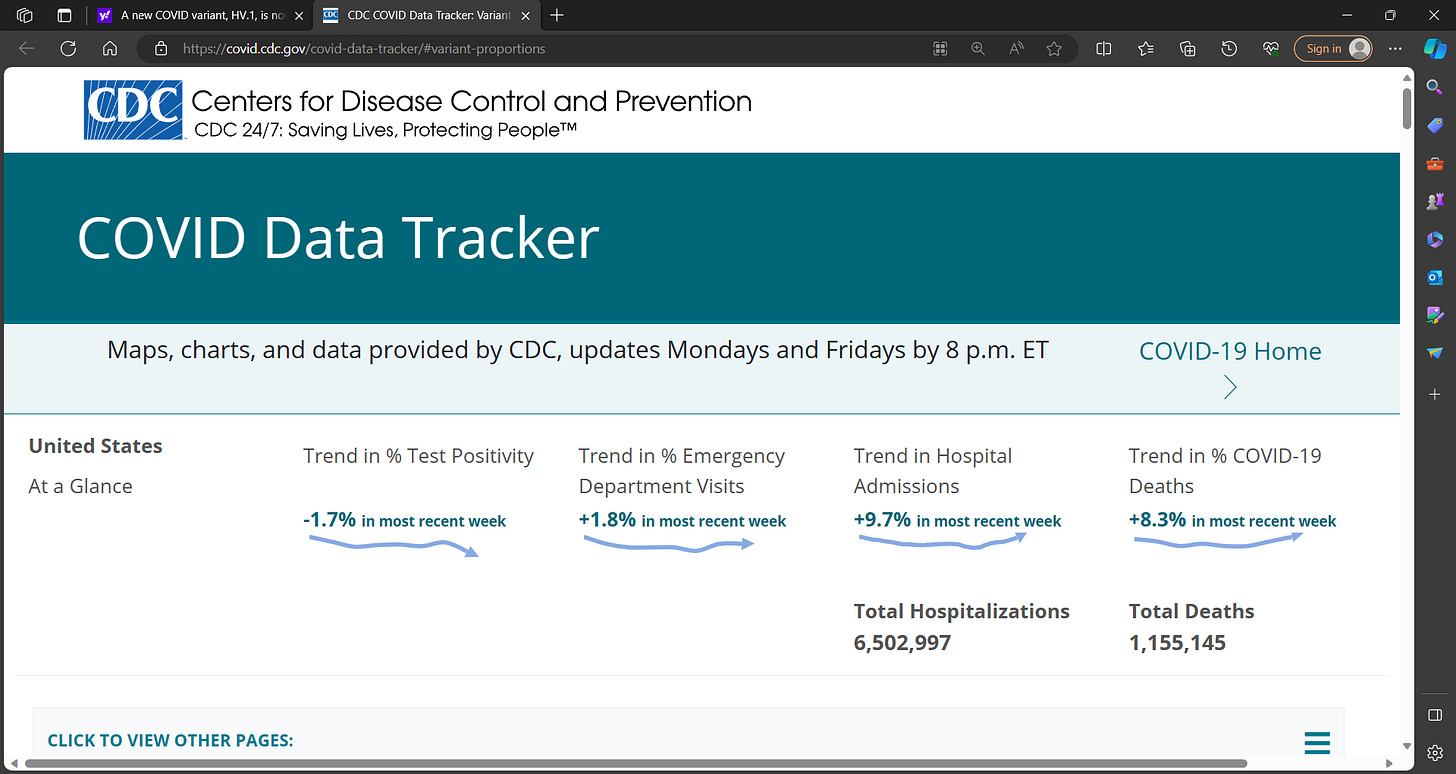The height and width of the screenshot is (774, 1456).
Task: Open Trend in % Test Positivity
Action: coord(418,456)
